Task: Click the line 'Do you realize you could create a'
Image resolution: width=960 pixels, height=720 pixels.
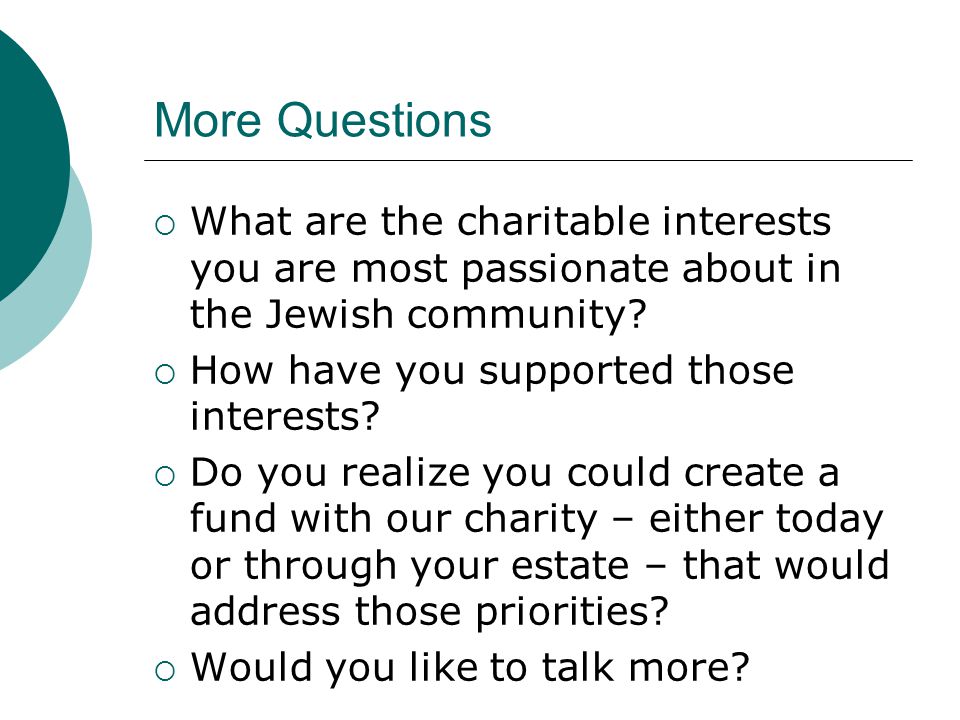Action: click(514, 474)
